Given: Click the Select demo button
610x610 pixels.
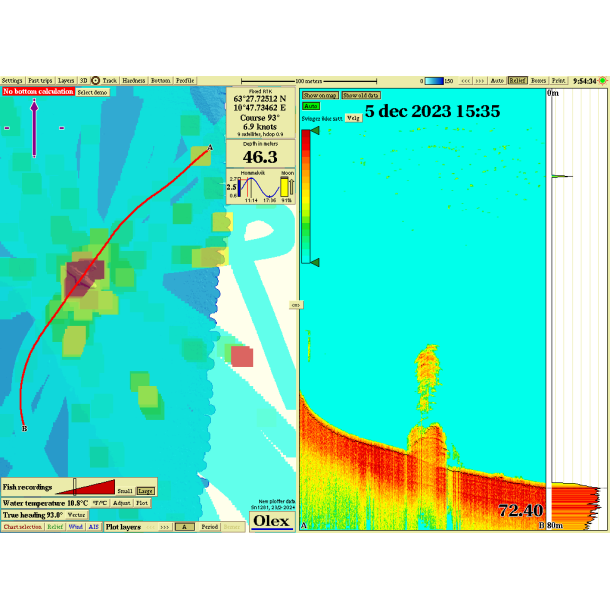Looking at the screenshot, I should (92, 91).
